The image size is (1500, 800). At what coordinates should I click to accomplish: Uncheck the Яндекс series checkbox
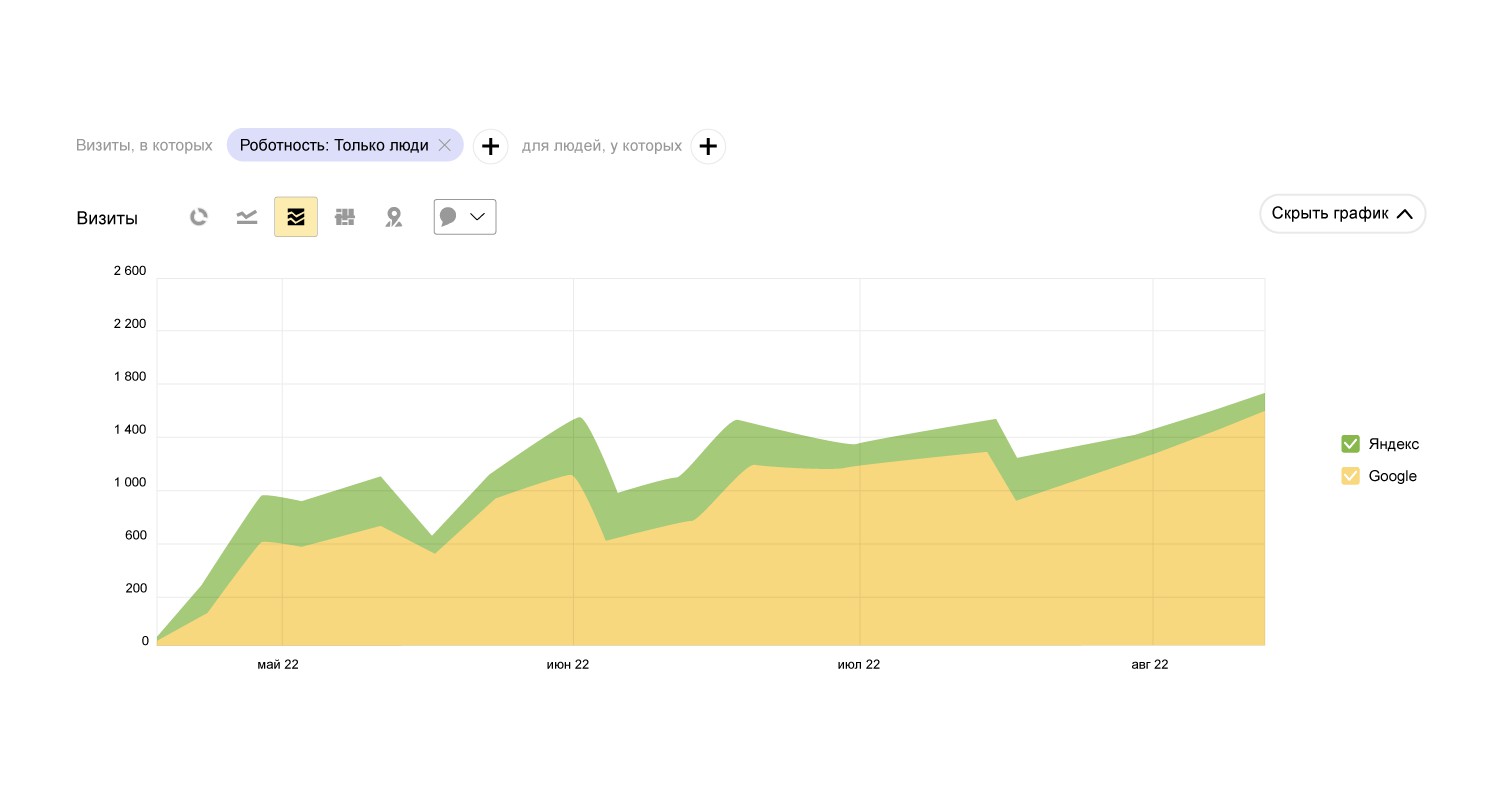1350,444
